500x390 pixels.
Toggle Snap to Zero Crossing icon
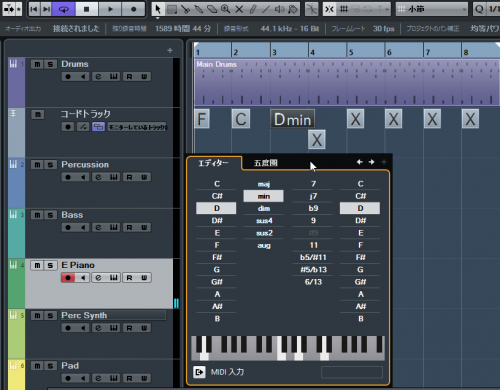(311, 9)
